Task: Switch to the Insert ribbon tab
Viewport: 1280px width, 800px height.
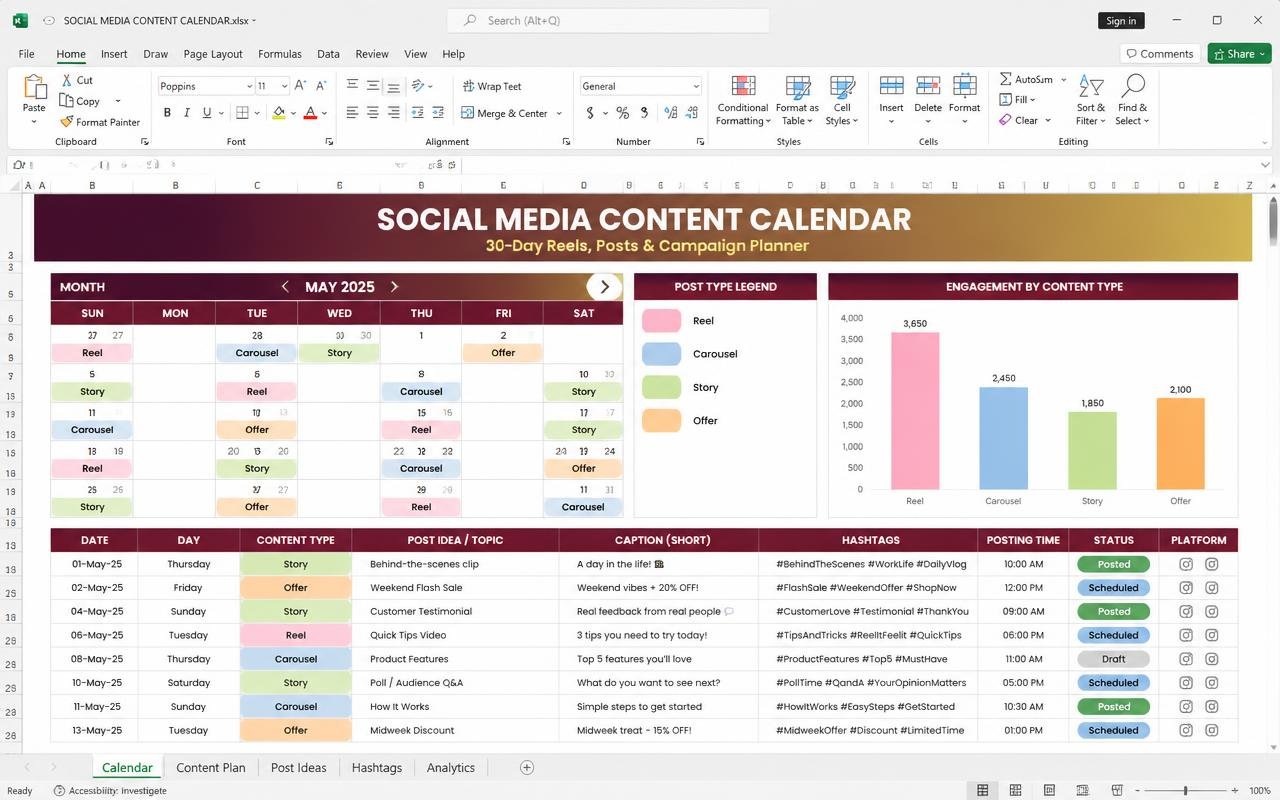Action: pos(114,54)
